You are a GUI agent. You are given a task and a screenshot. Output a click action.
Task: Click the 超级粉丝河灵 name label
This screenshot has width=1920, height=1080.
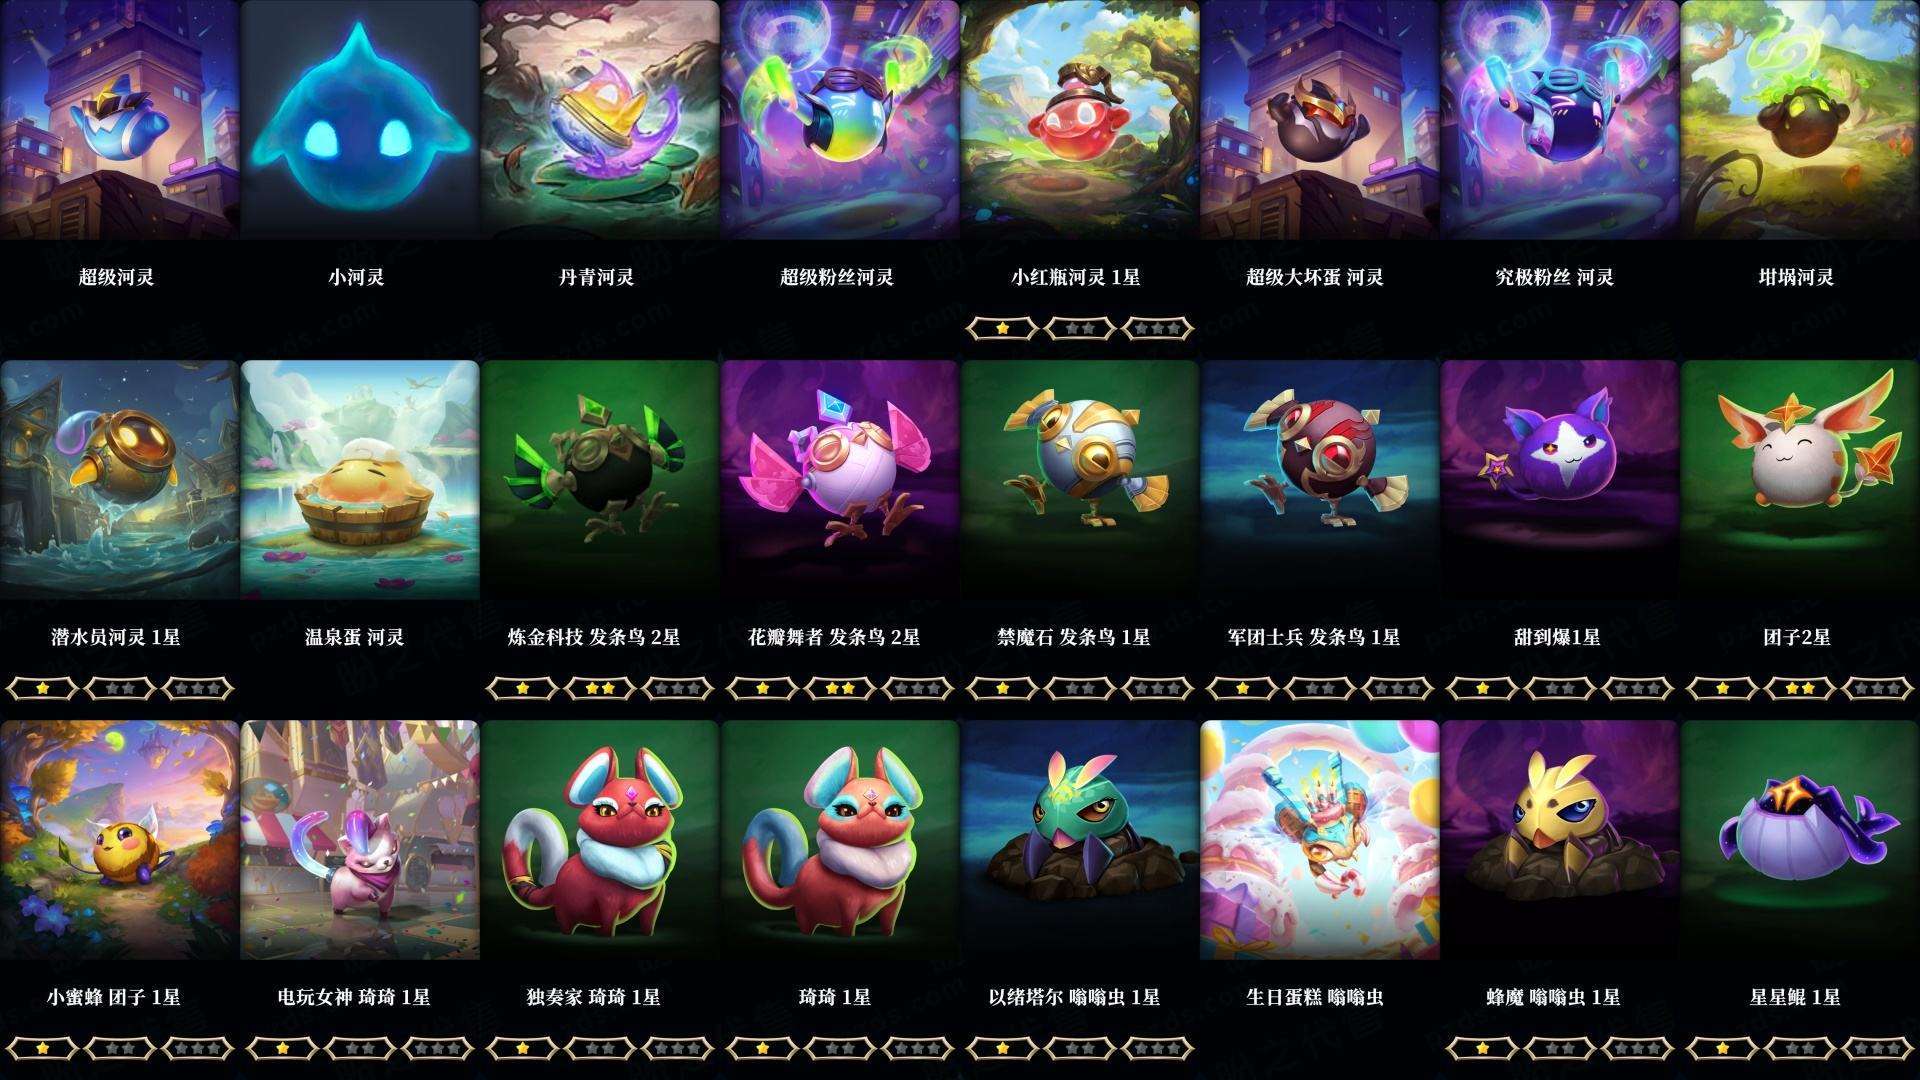[x=837, y=277]
